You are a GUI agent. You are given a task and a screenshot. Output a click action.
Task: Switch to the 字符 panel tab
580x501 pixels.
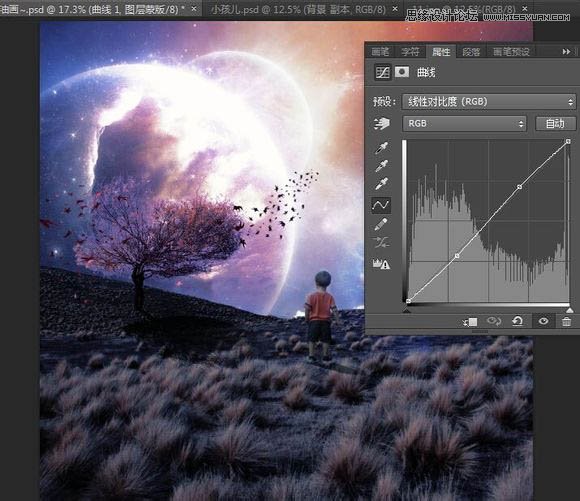tap(411, 52)
